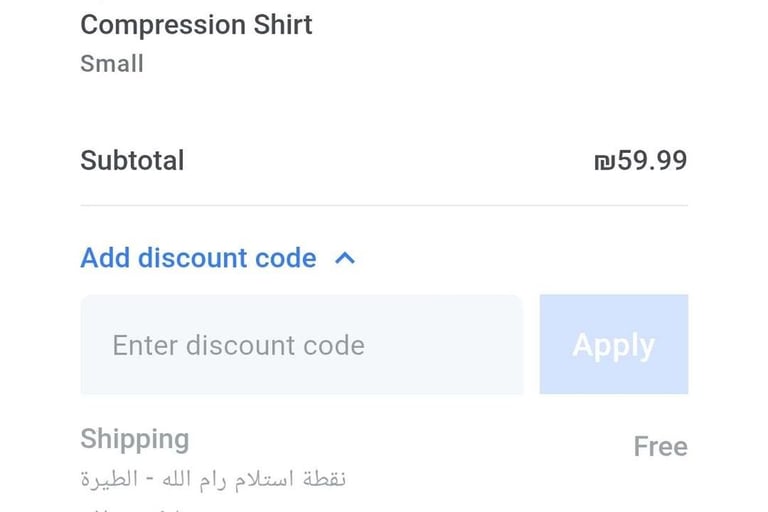Screen dimensions: 768x512
Task: Focus the Enter discount code field
Action: click(301, 345)
